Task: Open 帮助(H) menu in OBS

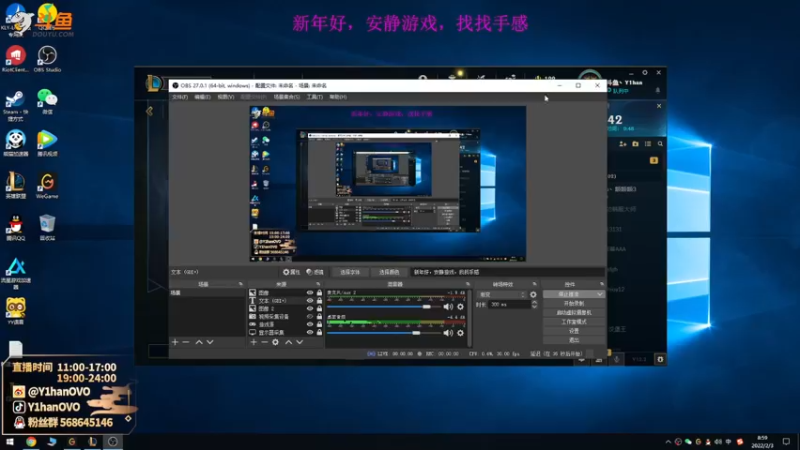Action: point(338,97)
